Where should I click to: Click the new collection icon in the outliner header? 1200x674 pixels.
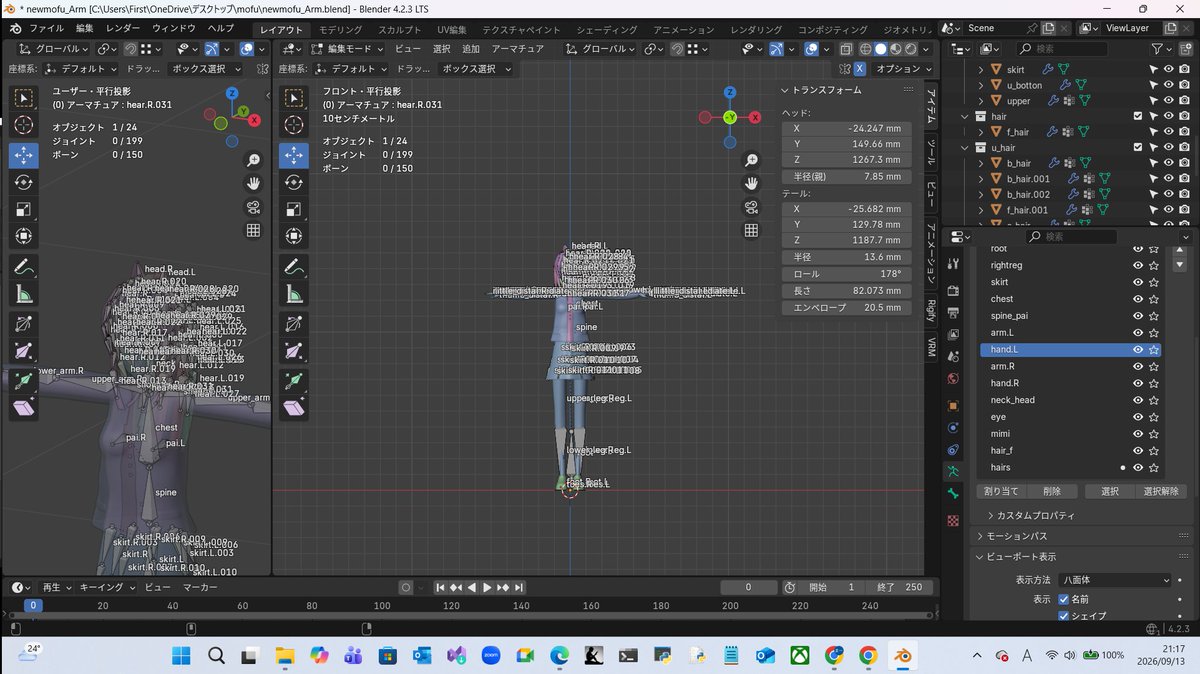1185,48
